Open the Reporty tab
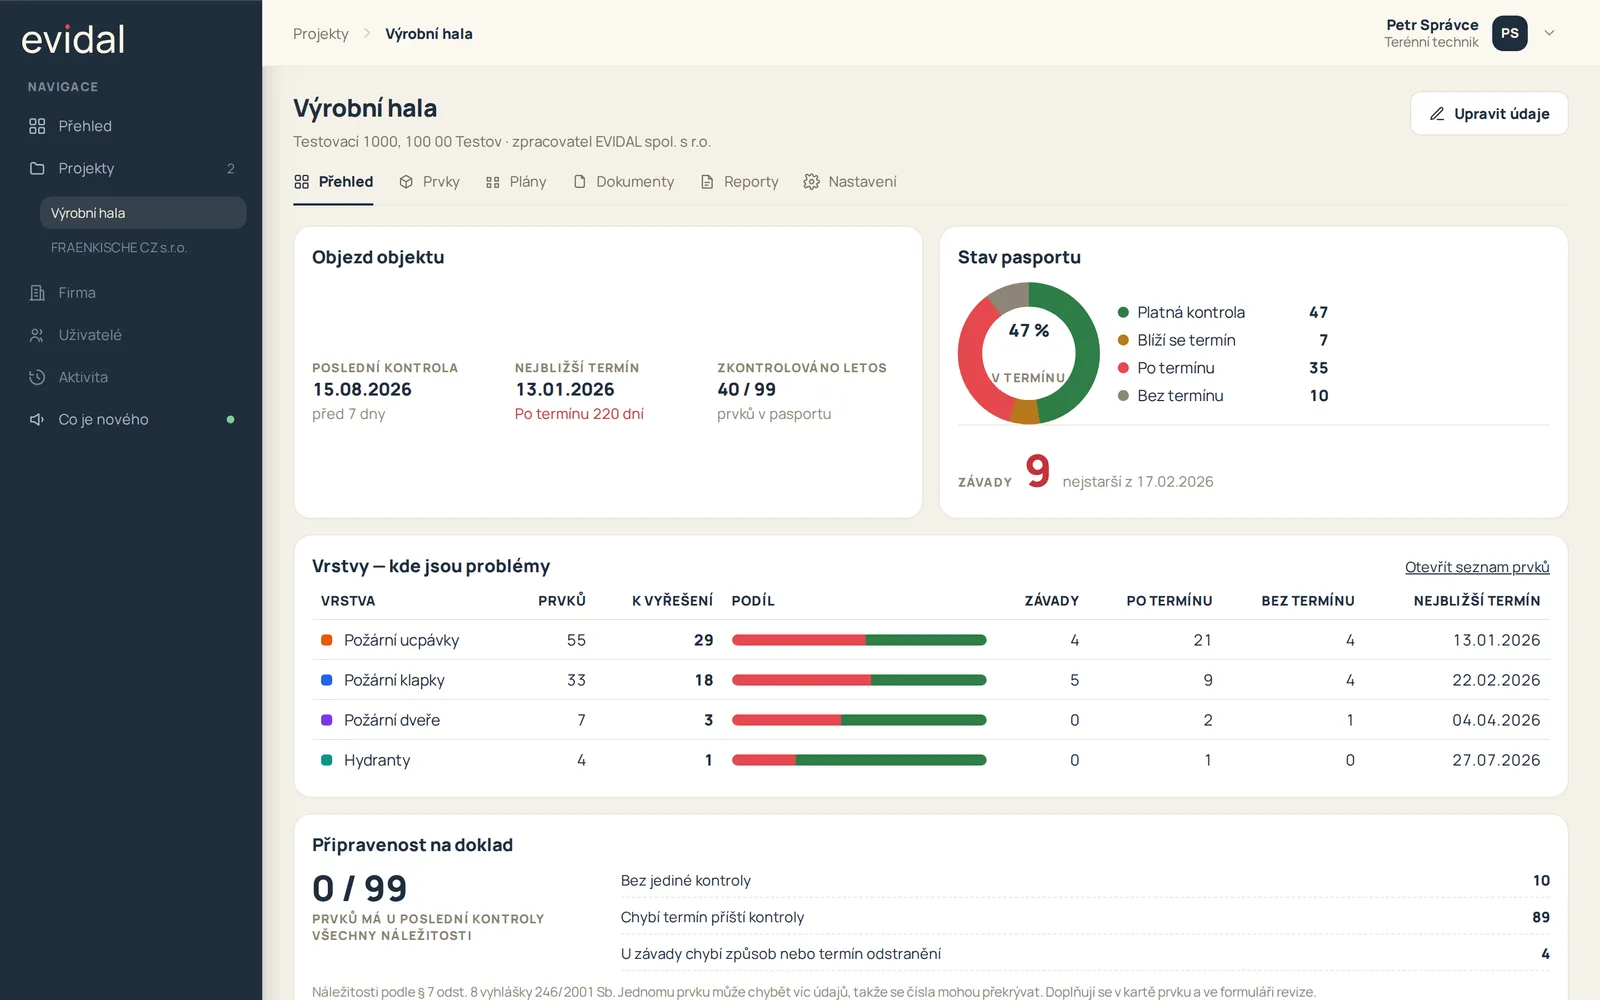 click(739, 182)
